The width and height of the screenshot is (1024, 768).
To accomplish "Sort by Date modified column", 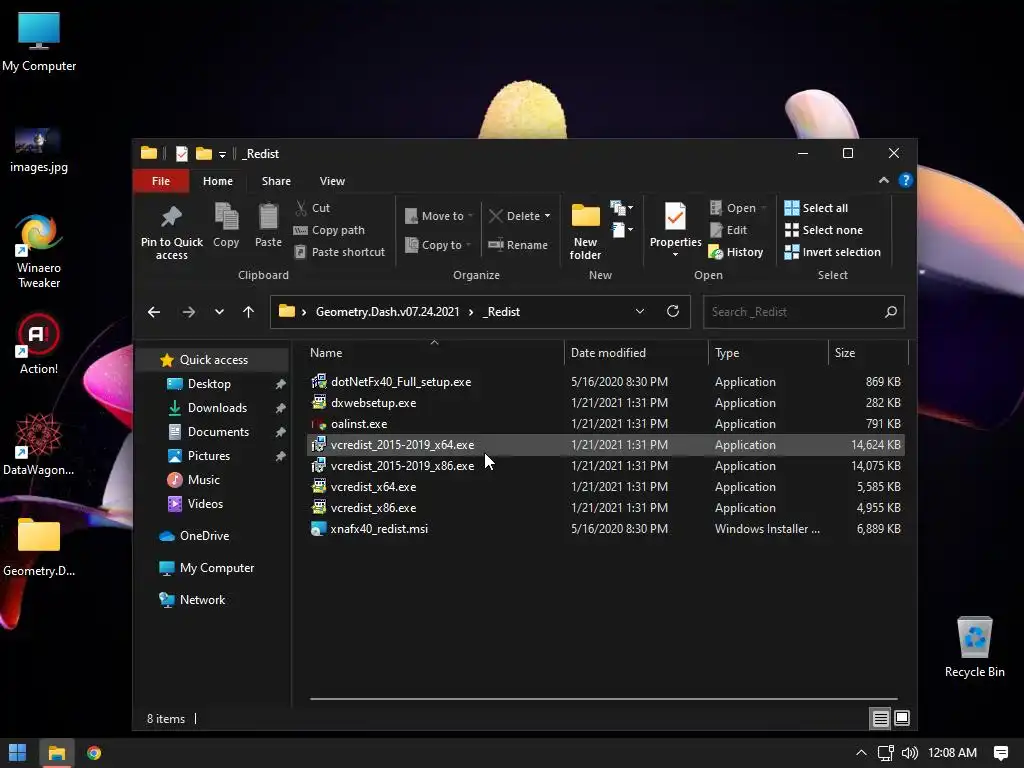I will (x=635, y=353).
